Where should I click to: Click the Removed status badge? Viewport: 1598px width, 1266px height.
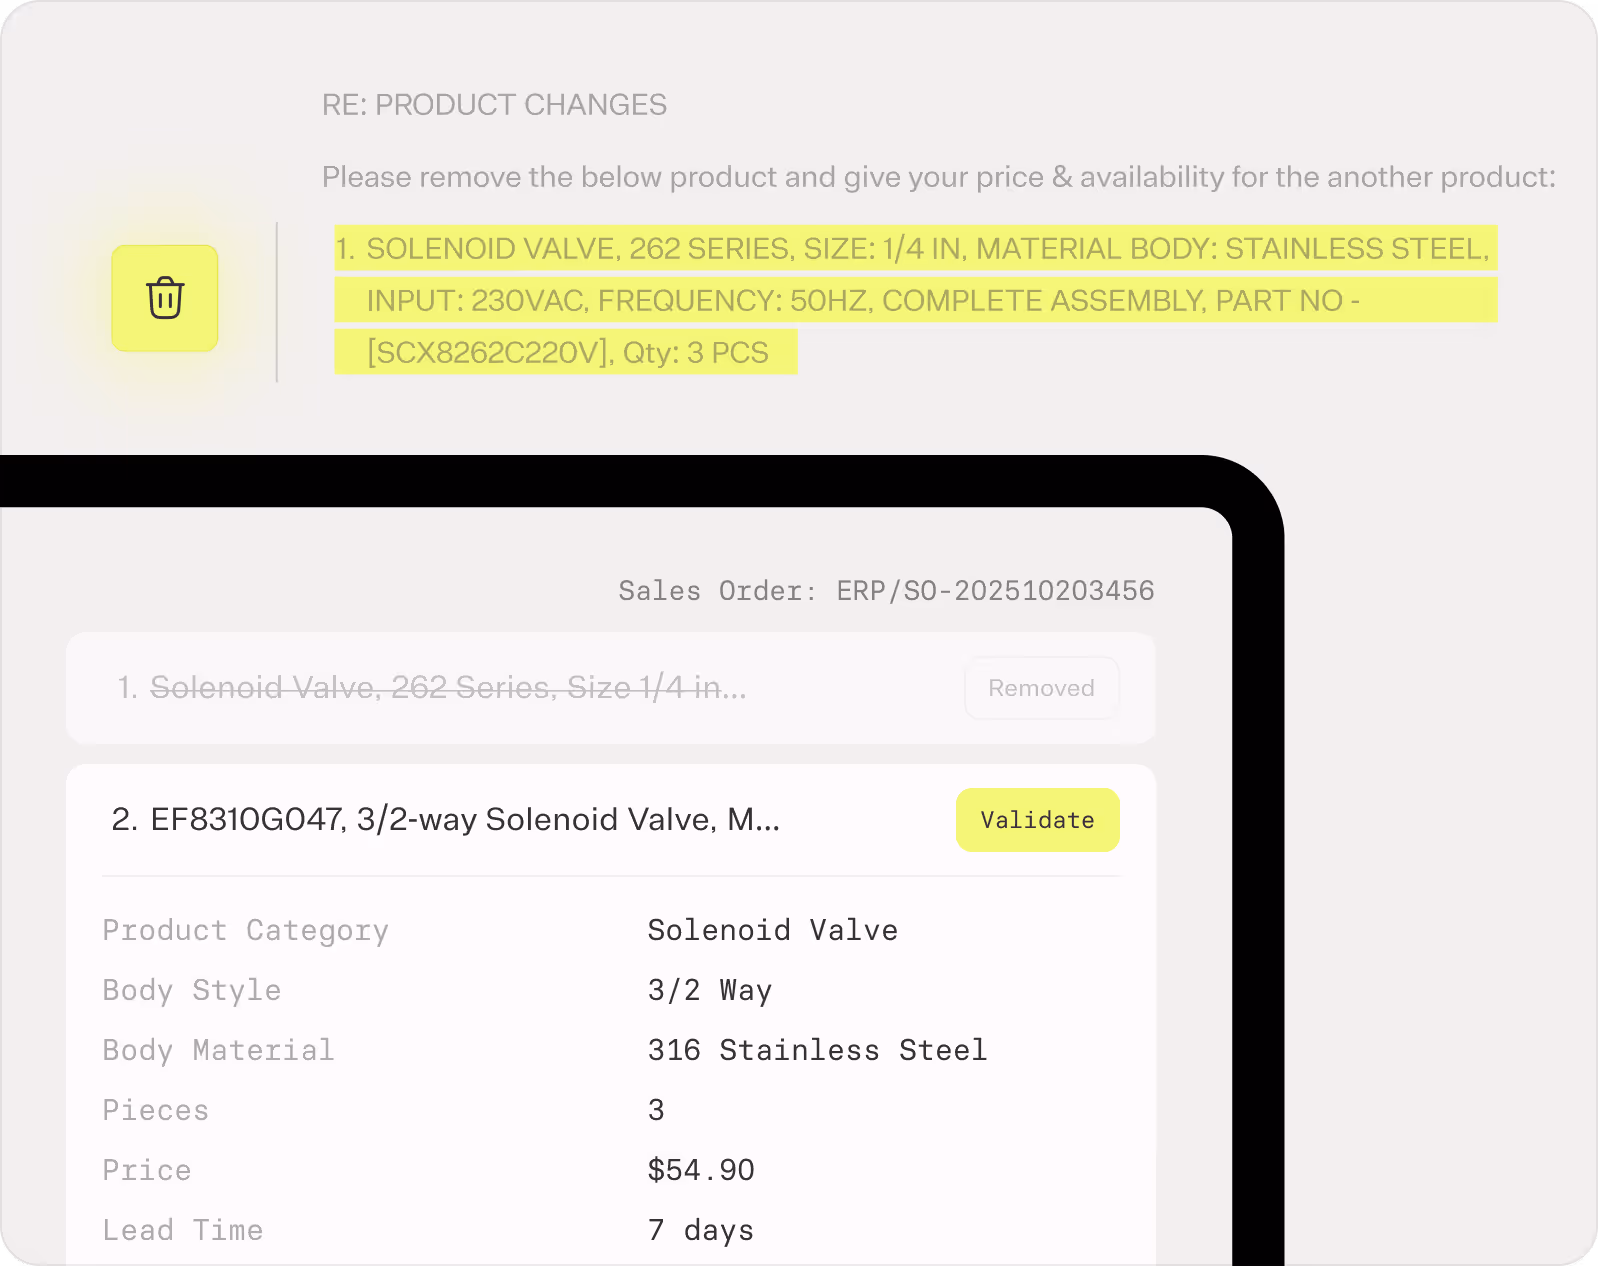pyautogui.click(x=1041, y=688)
